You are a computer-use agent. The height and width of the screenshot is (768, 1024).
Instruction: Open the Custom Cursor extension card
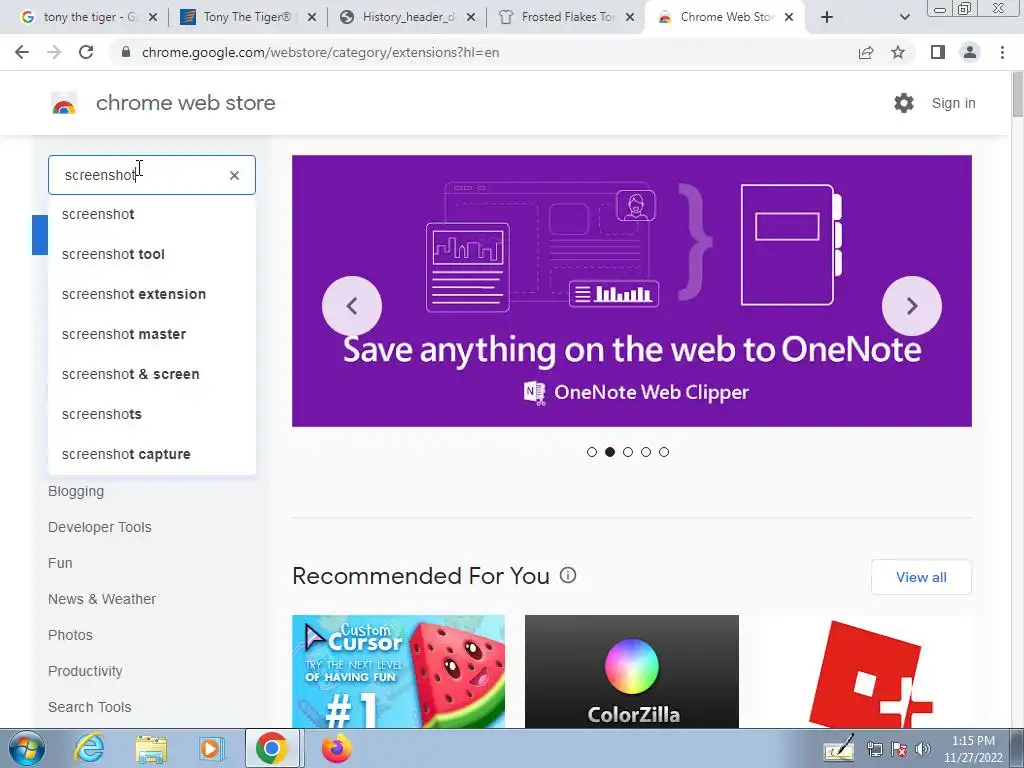click(x=398, y=671)
